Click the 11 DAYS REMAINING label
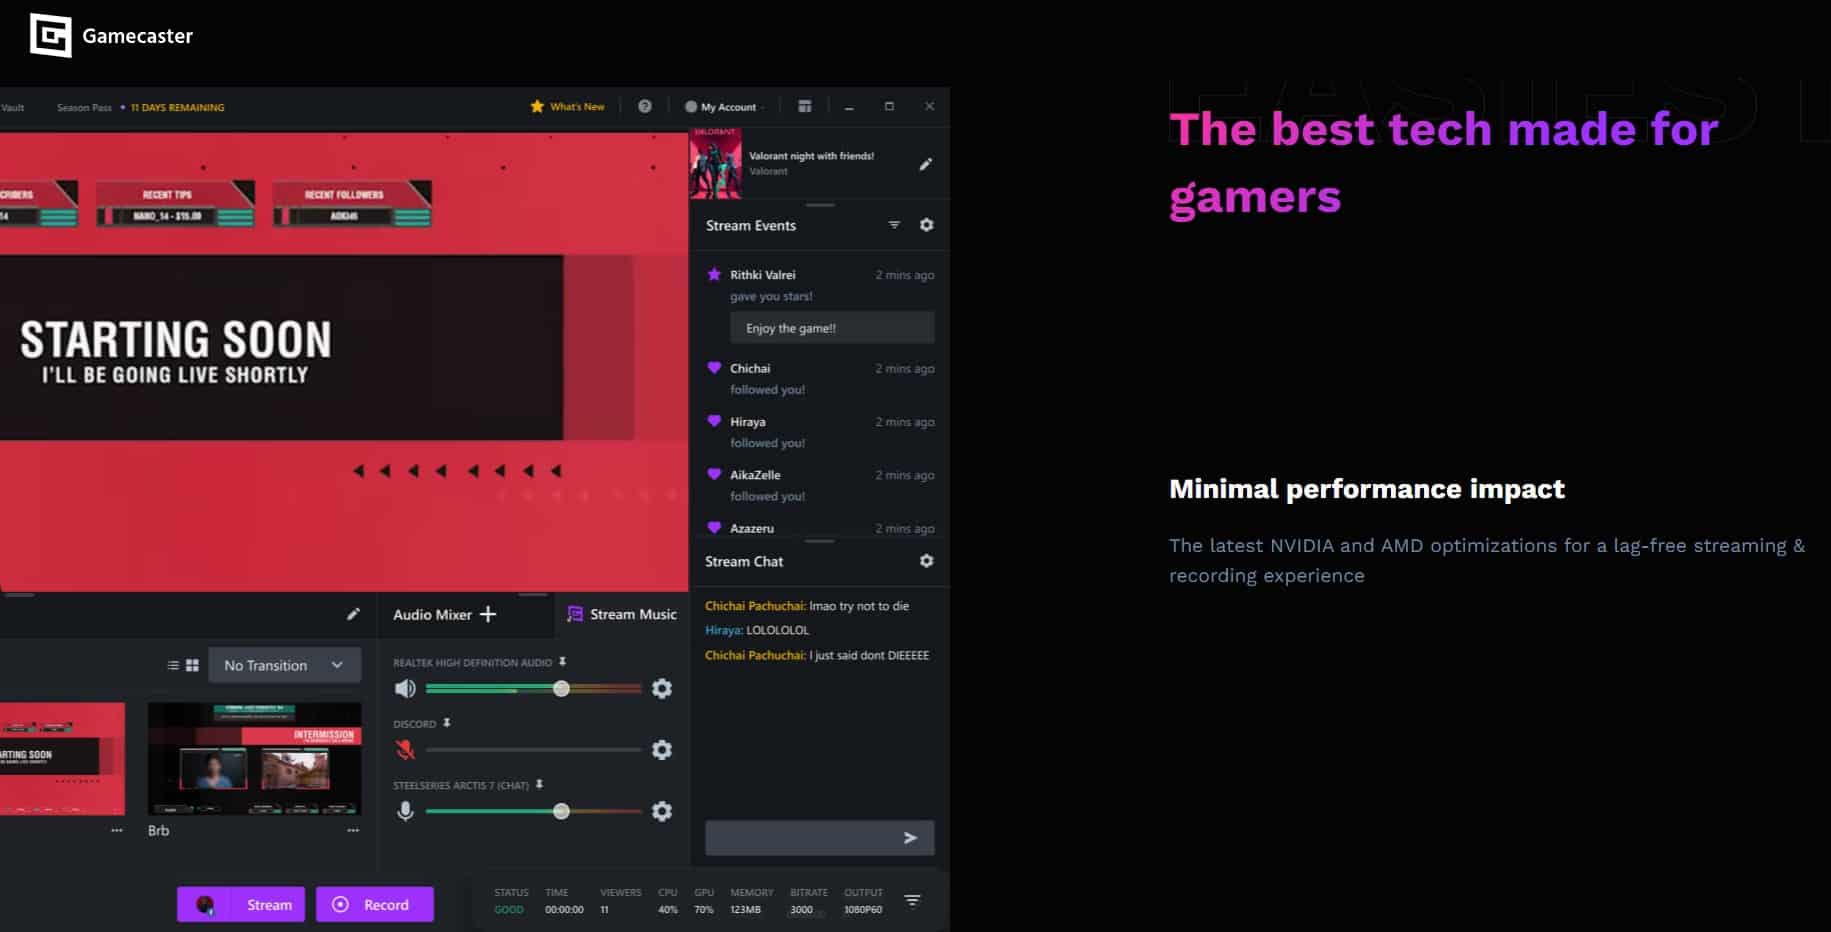Image resolution: width=1831 pixels, height=932 pixels. click(x=177, y=107)
